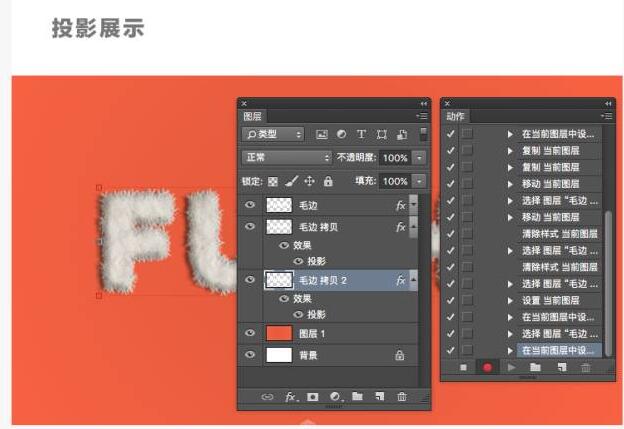The width and height of the screenshot is (624, 429).
Task: Stop recording in 动作 panel
Action: click(x=463, y=367)
